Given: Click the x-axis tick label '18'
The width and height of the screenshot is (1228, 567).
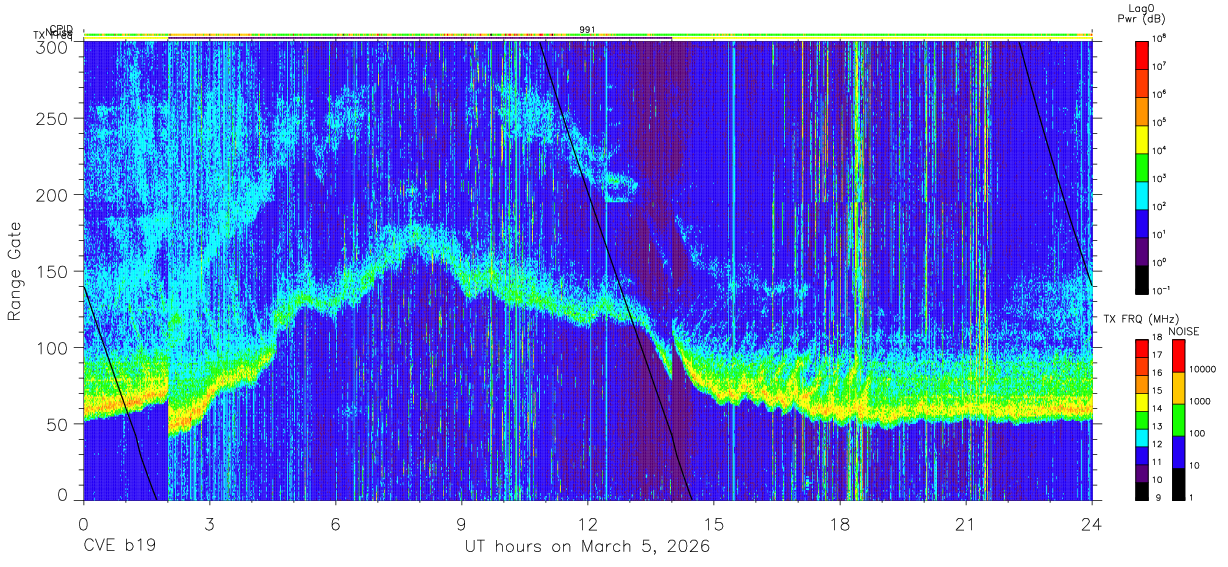Looking at the screenshot, I should [840, 523].
